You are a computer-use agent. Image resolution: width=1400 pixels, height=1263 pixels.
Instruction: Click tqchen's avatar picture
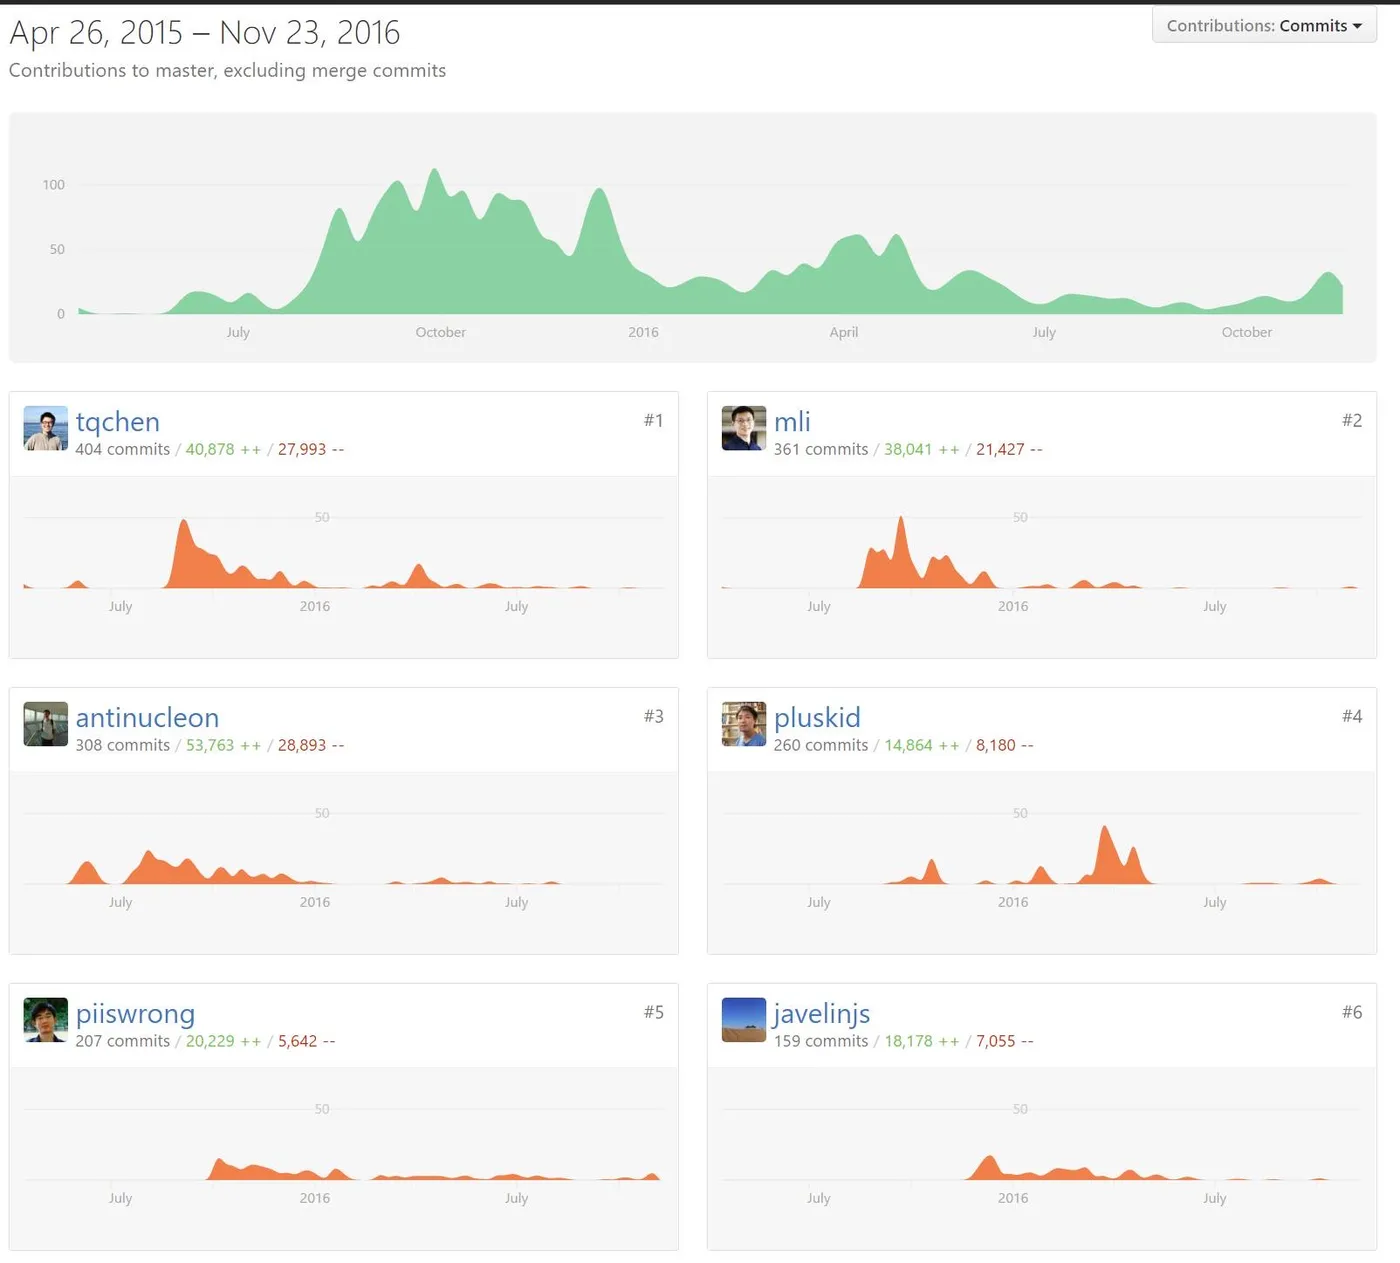click(46, 428)
